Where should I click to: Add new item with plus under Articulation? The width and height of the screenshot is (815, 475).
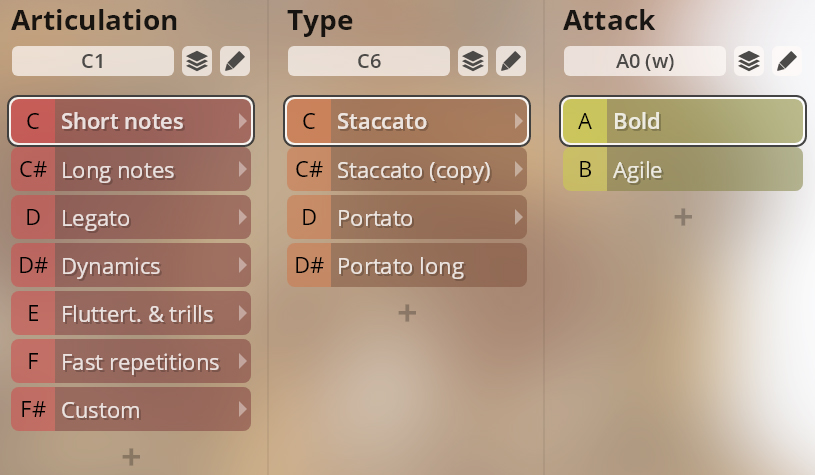tap(131, 456)
